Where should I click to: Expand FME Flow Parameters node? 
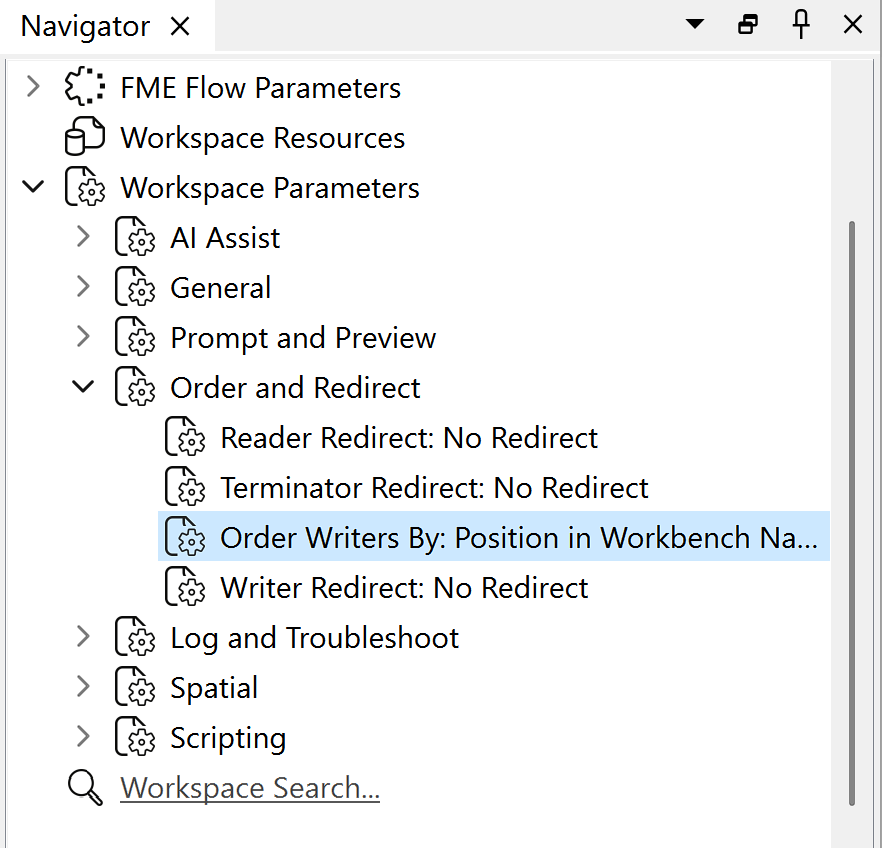(33, 87)
